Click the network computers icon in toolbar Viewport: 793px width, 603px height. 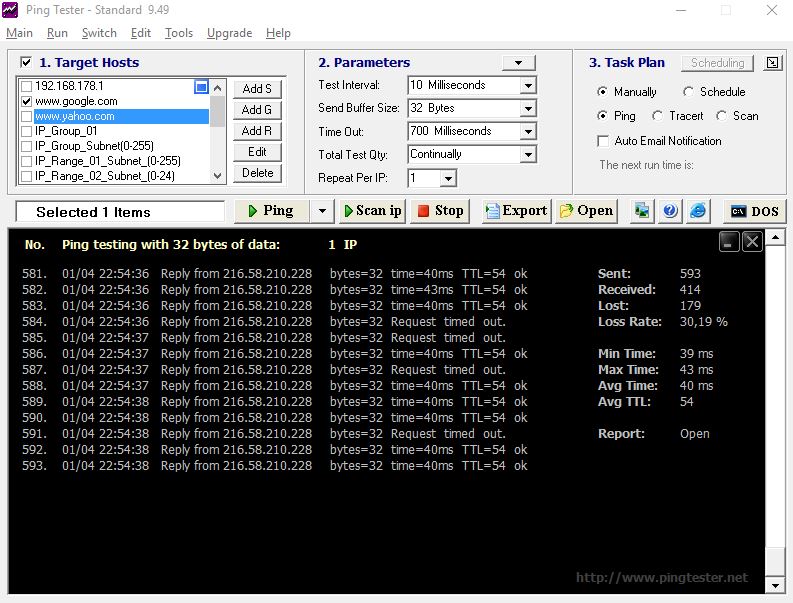click(642, 210)
